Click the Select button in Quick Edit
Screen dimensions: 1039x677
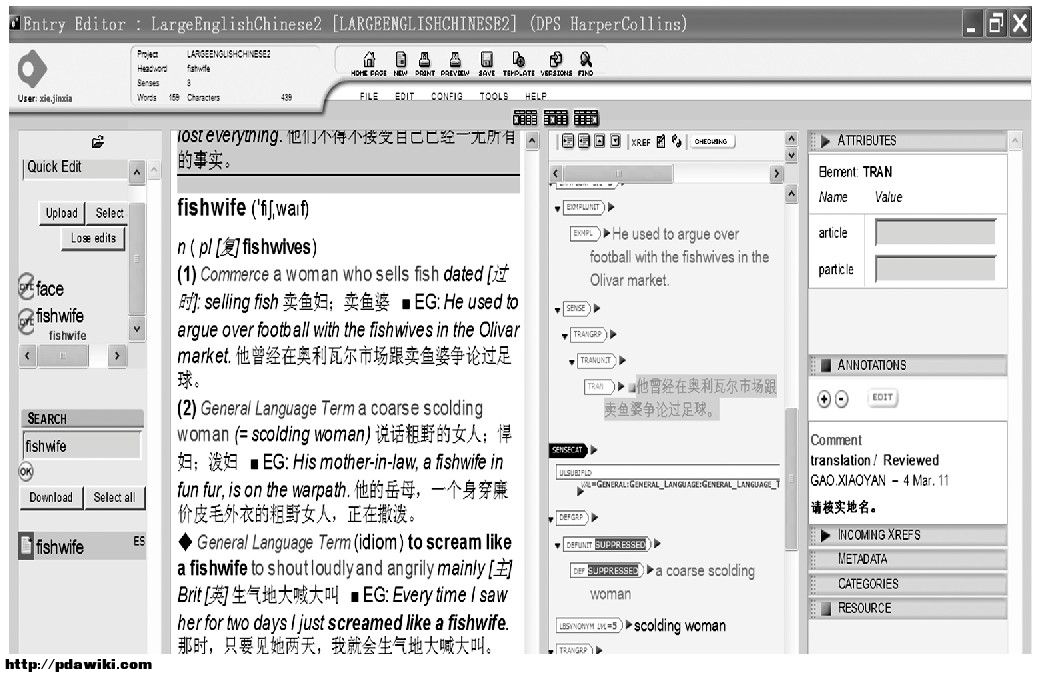109,213
